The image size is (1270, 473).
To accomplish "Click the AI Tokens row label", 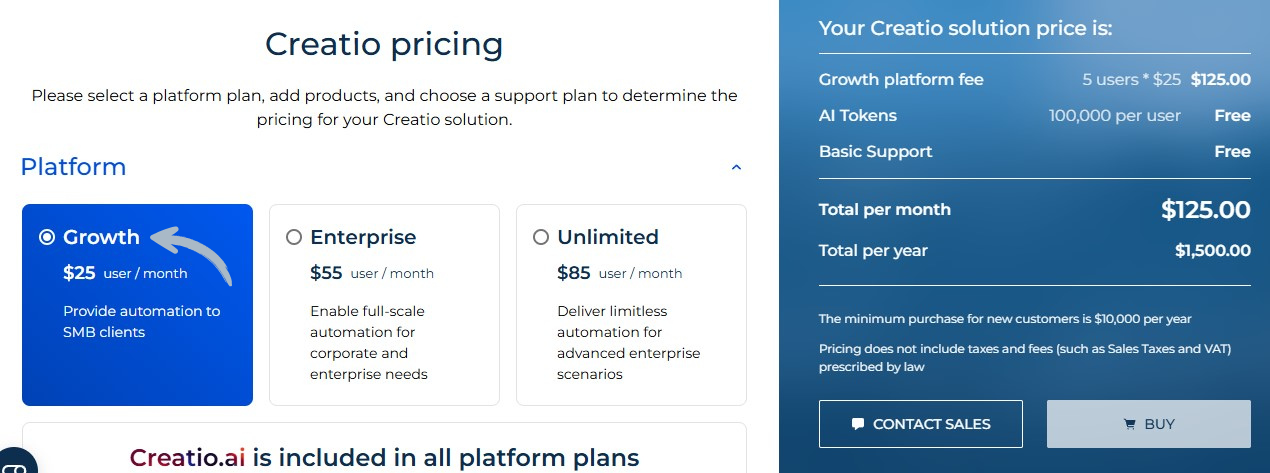I will [x=858, y=116].
